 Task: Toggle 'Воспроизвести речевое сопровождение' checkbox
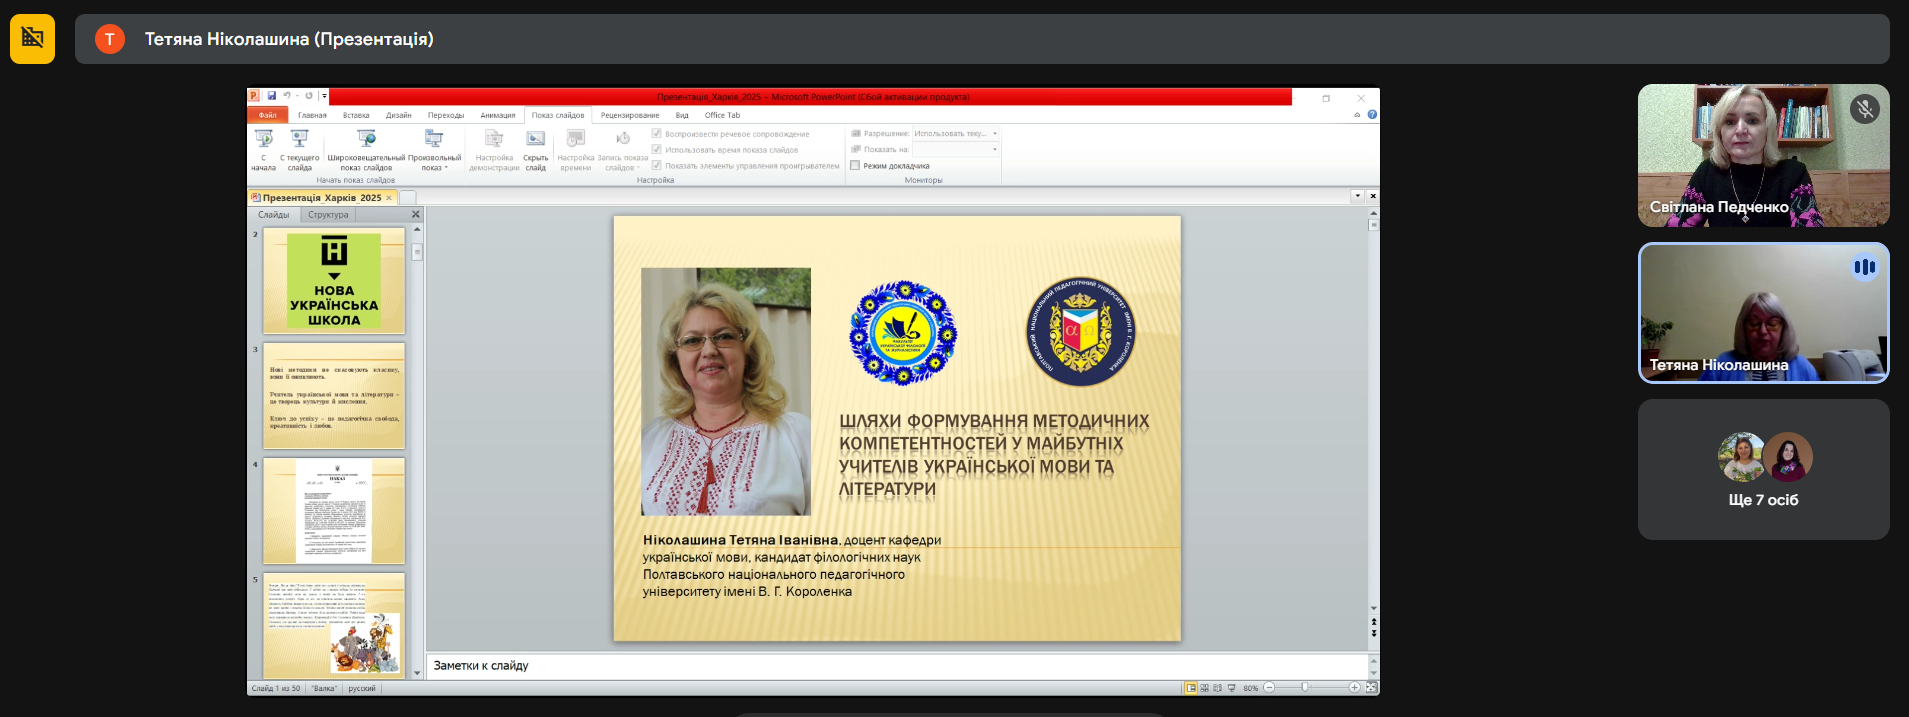657,134
